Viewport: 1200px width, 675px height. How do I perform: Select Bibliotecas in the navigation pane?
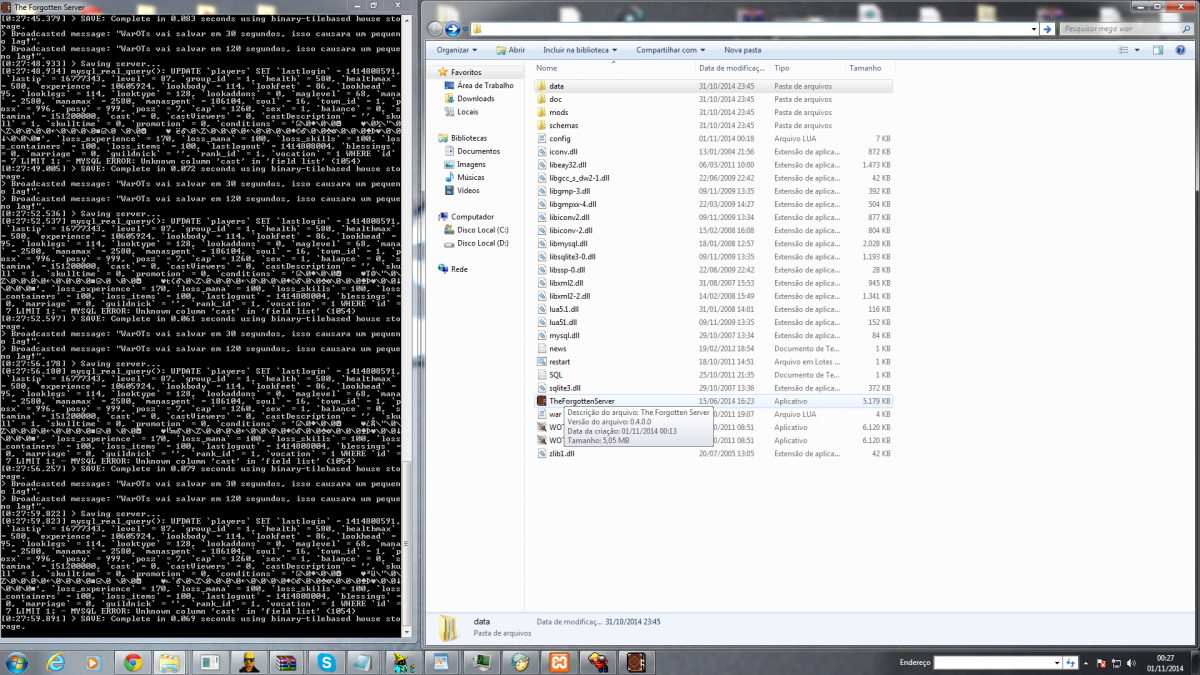coord(468,138)
